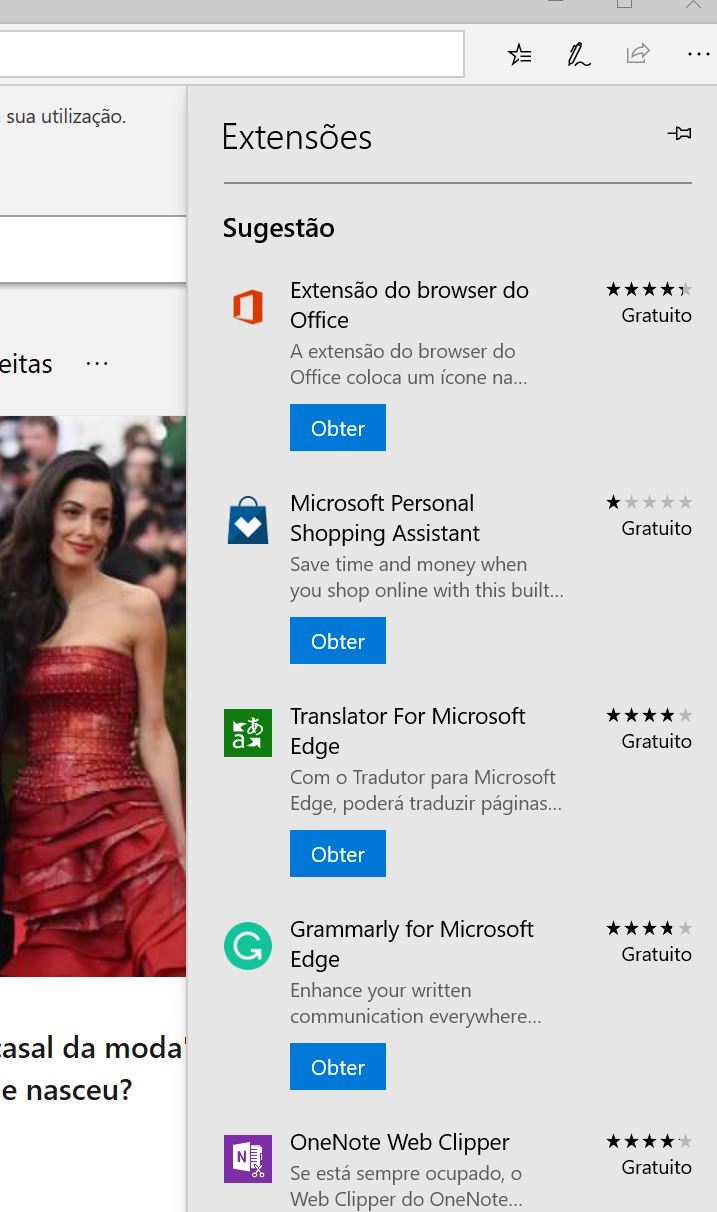Click 'Se está sempre ocupado' description text
Screen dimensions: 717x1212
click(406, 1185)
